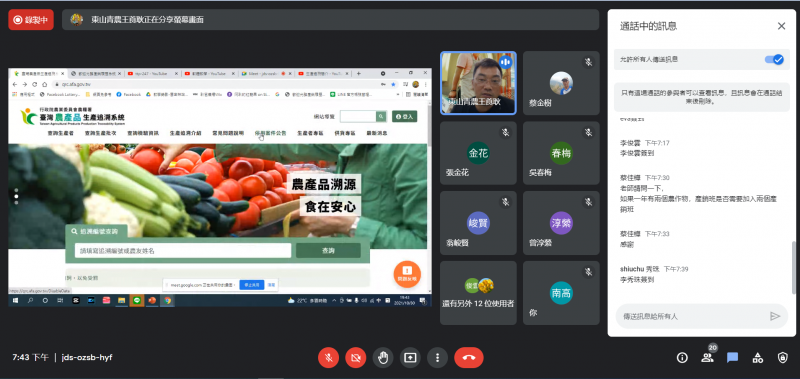The image size is (800, 379).
Task: Raise hand using the hand icon
Action: 383,358
